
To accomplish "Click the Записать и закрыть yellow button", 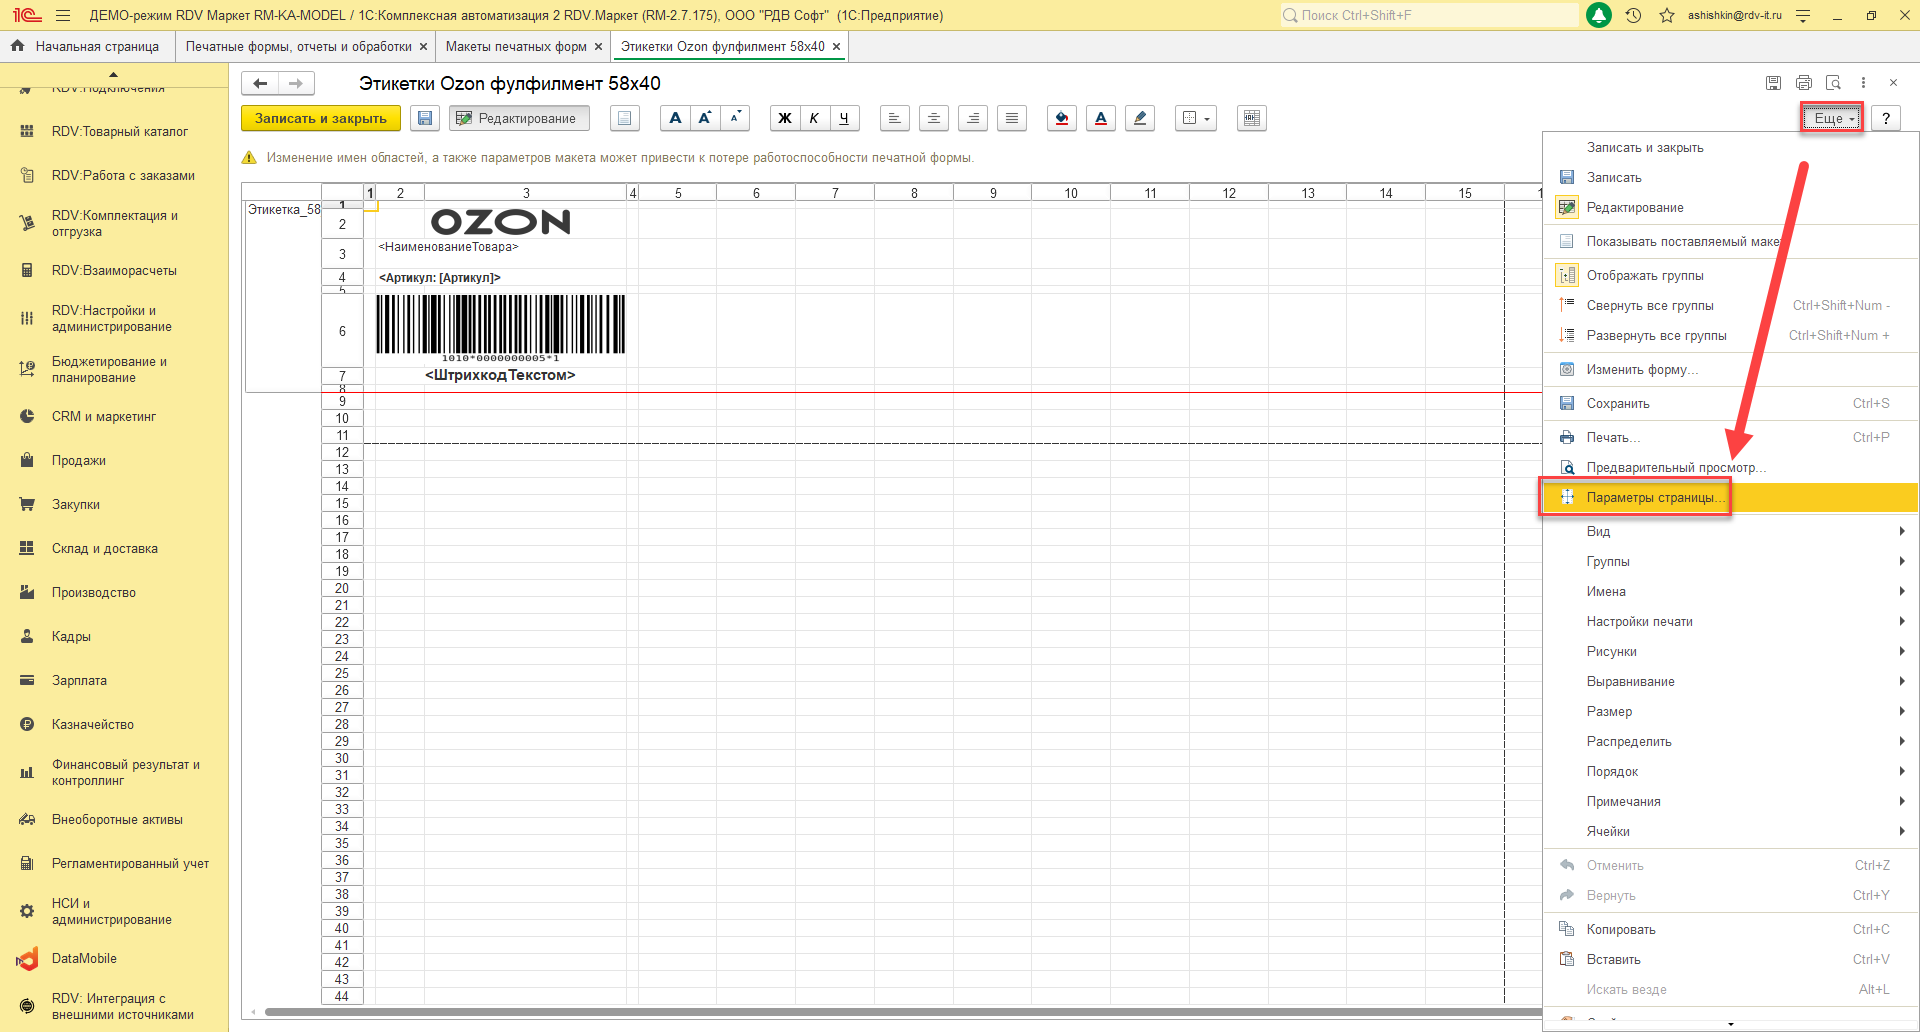I will [321, 118].
